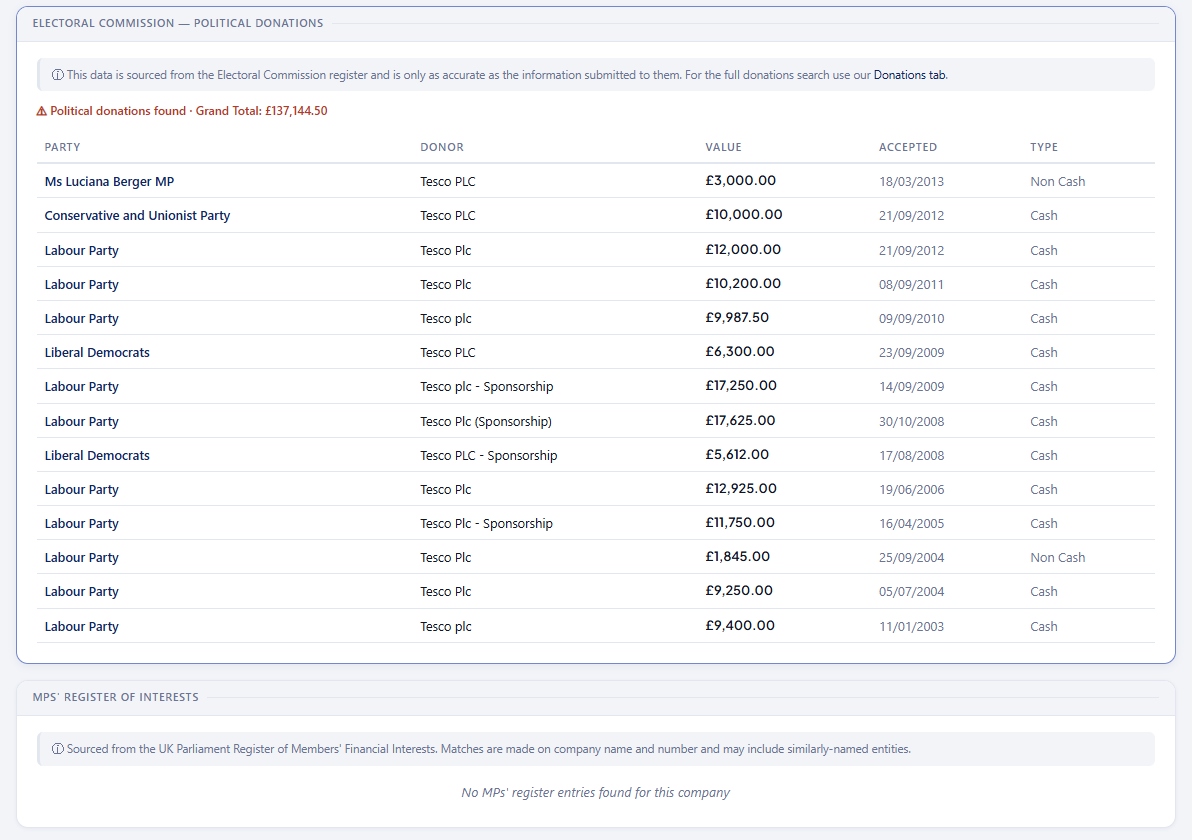Click donor 'Tesco Plc (Sponsorship)'
This screenshot has width=1192, height=840.
(486, 421)
